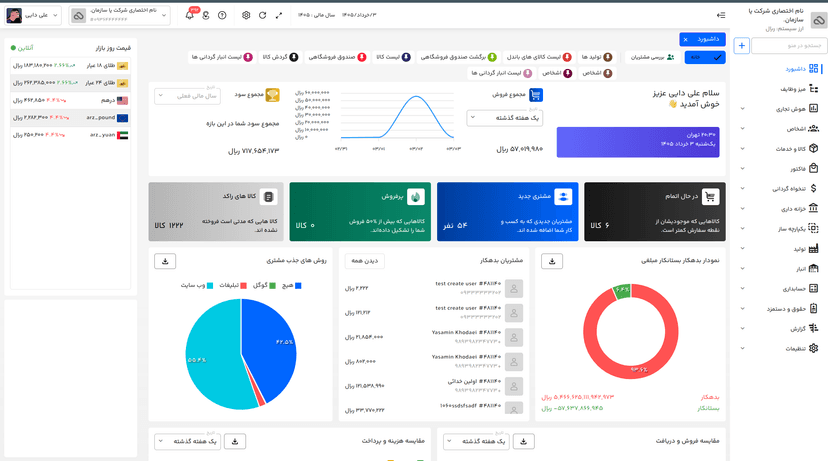The height and width of the screenshot is (461, 828).
Task: Download the بدهکار بستانکار donut chart
Action: click(x=552, y=261)
